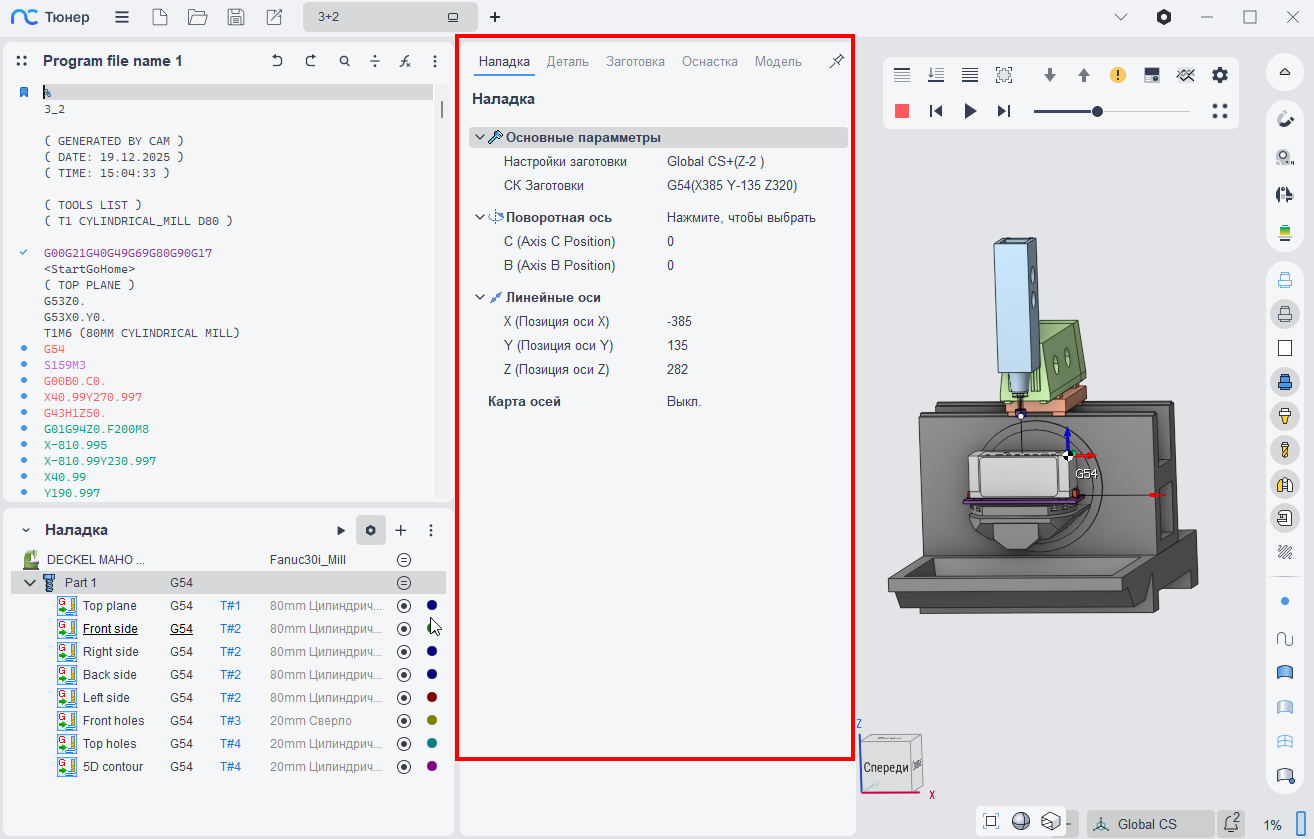Click the save file icon
The width and height of the screenshot is (1314, 839).
[x=236, y=17]
